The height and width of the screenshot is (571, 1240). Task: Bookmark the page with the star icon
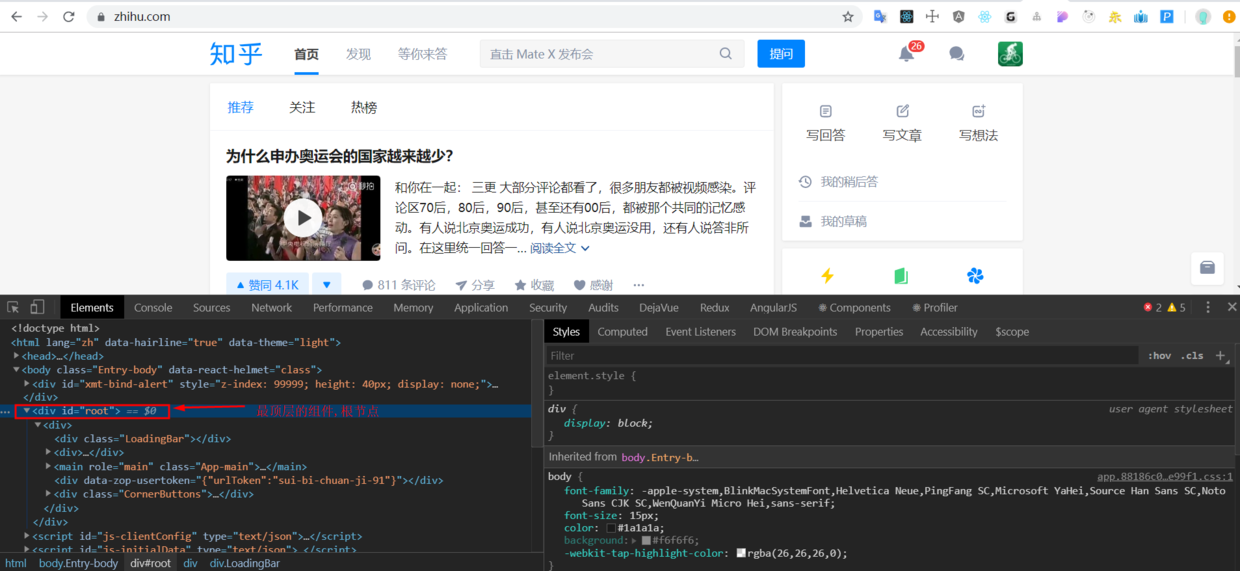coord(848,16)
